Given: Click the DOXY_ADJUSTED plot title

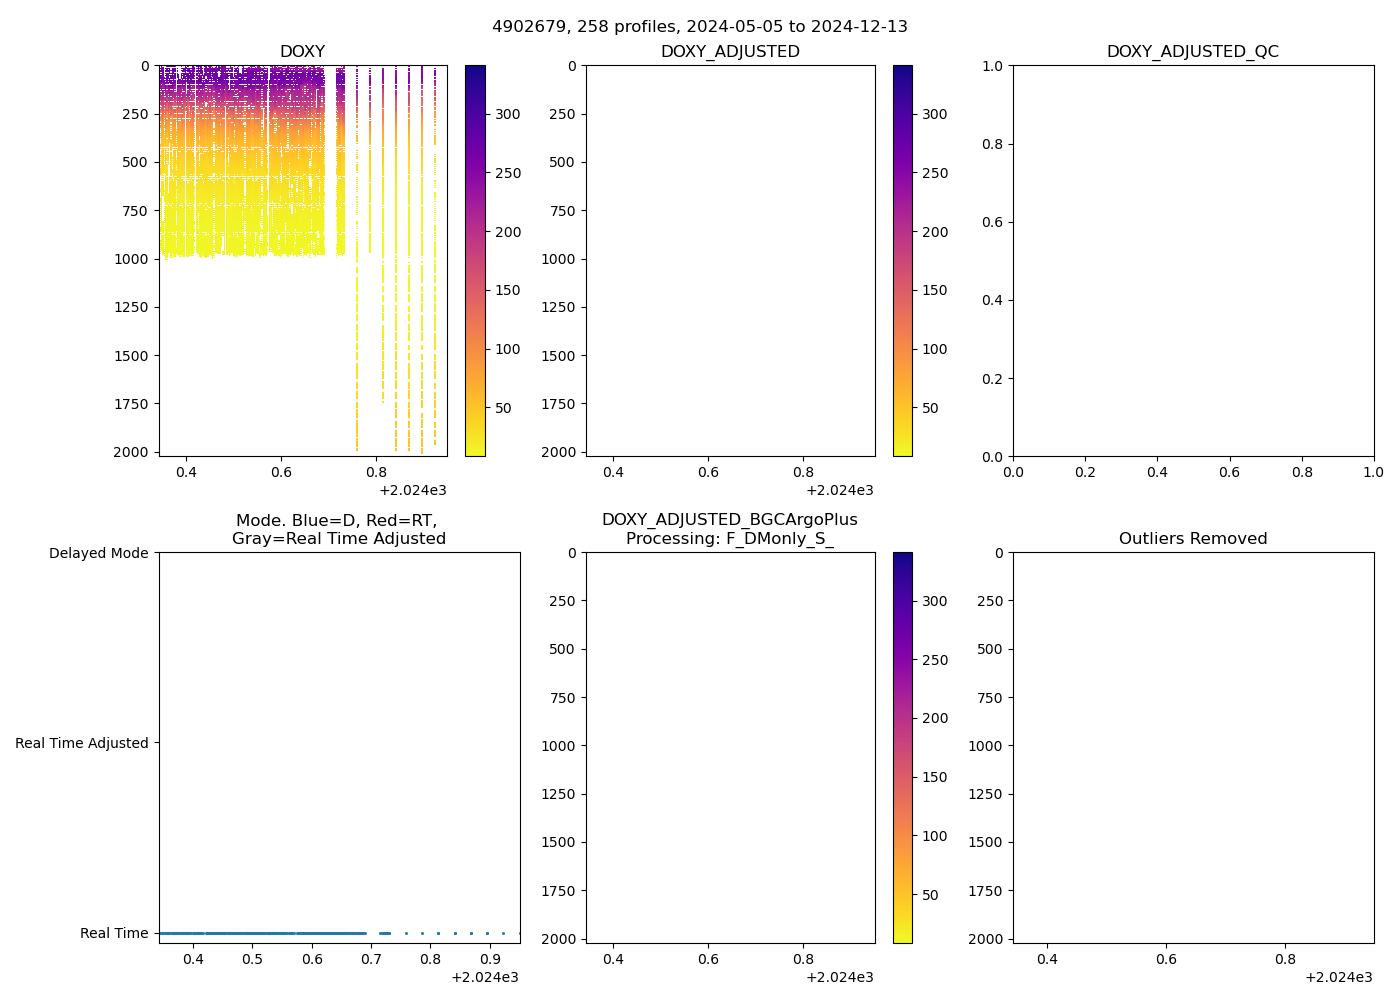Looking at the screenshot, I should (x=730, y=52).
